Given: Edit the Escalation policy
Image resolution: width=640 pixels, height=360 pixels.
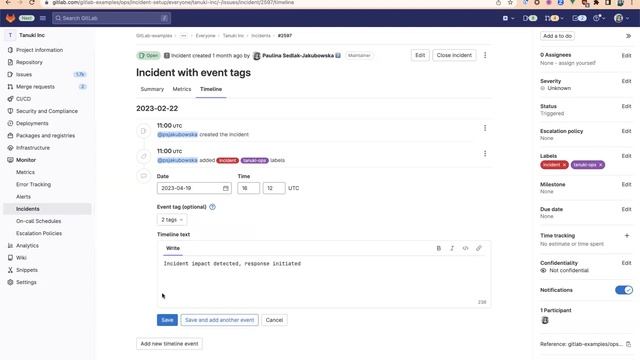Looking at the screenshot, I should pyautogui.click(x=627, y=131).
